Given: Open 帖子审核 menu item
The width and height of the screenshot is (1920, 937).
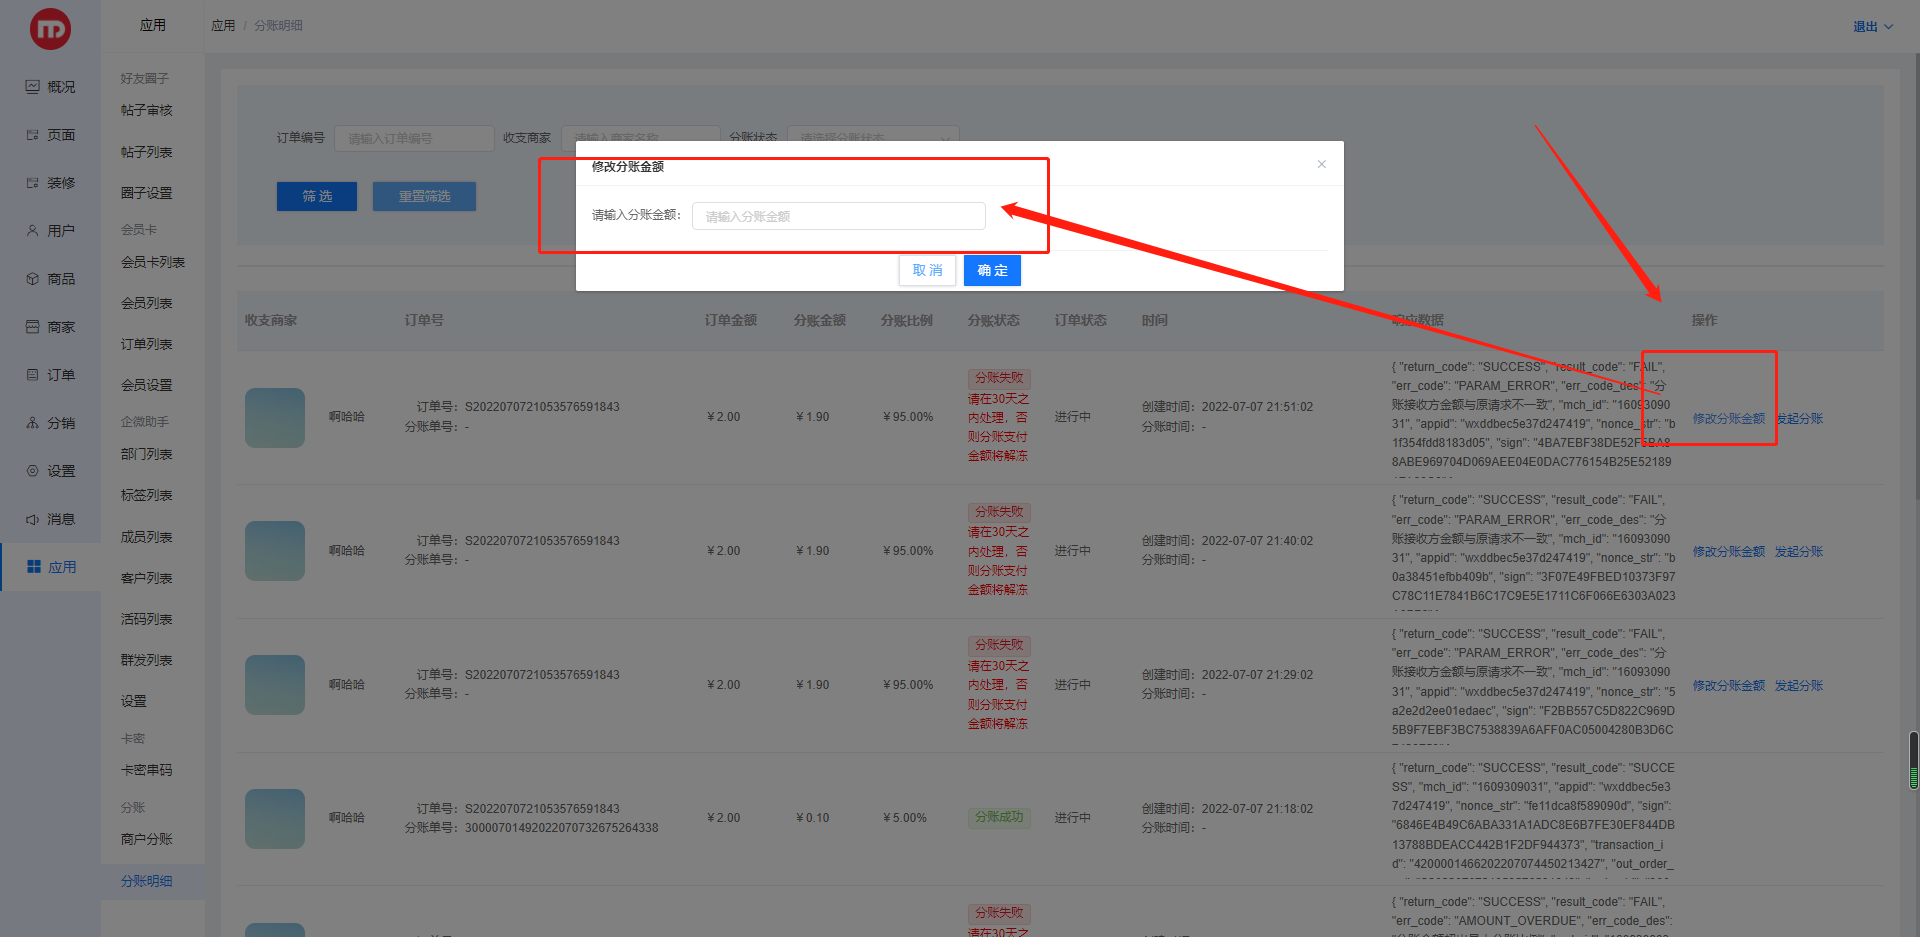Looking at the screenshot, I should coord(147,111).
